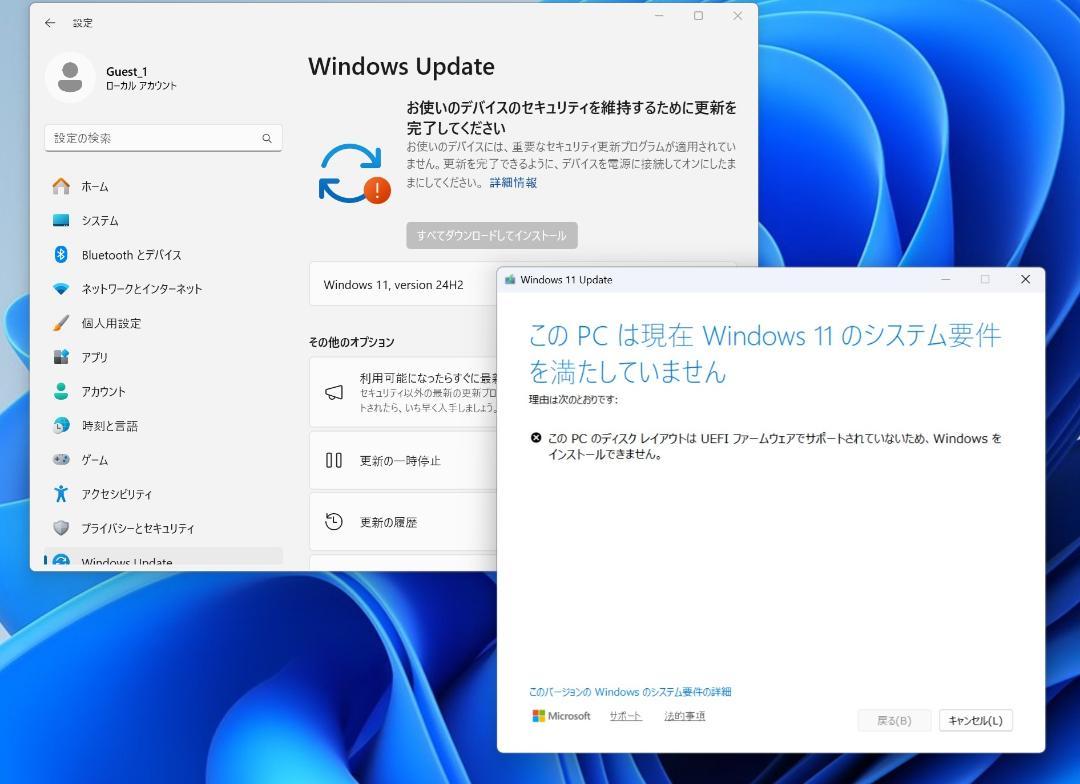The height and width of the screenshot is (784, 1080).
Task: Open プライバシーとセキュリティ settings
Action: [163, 528]
